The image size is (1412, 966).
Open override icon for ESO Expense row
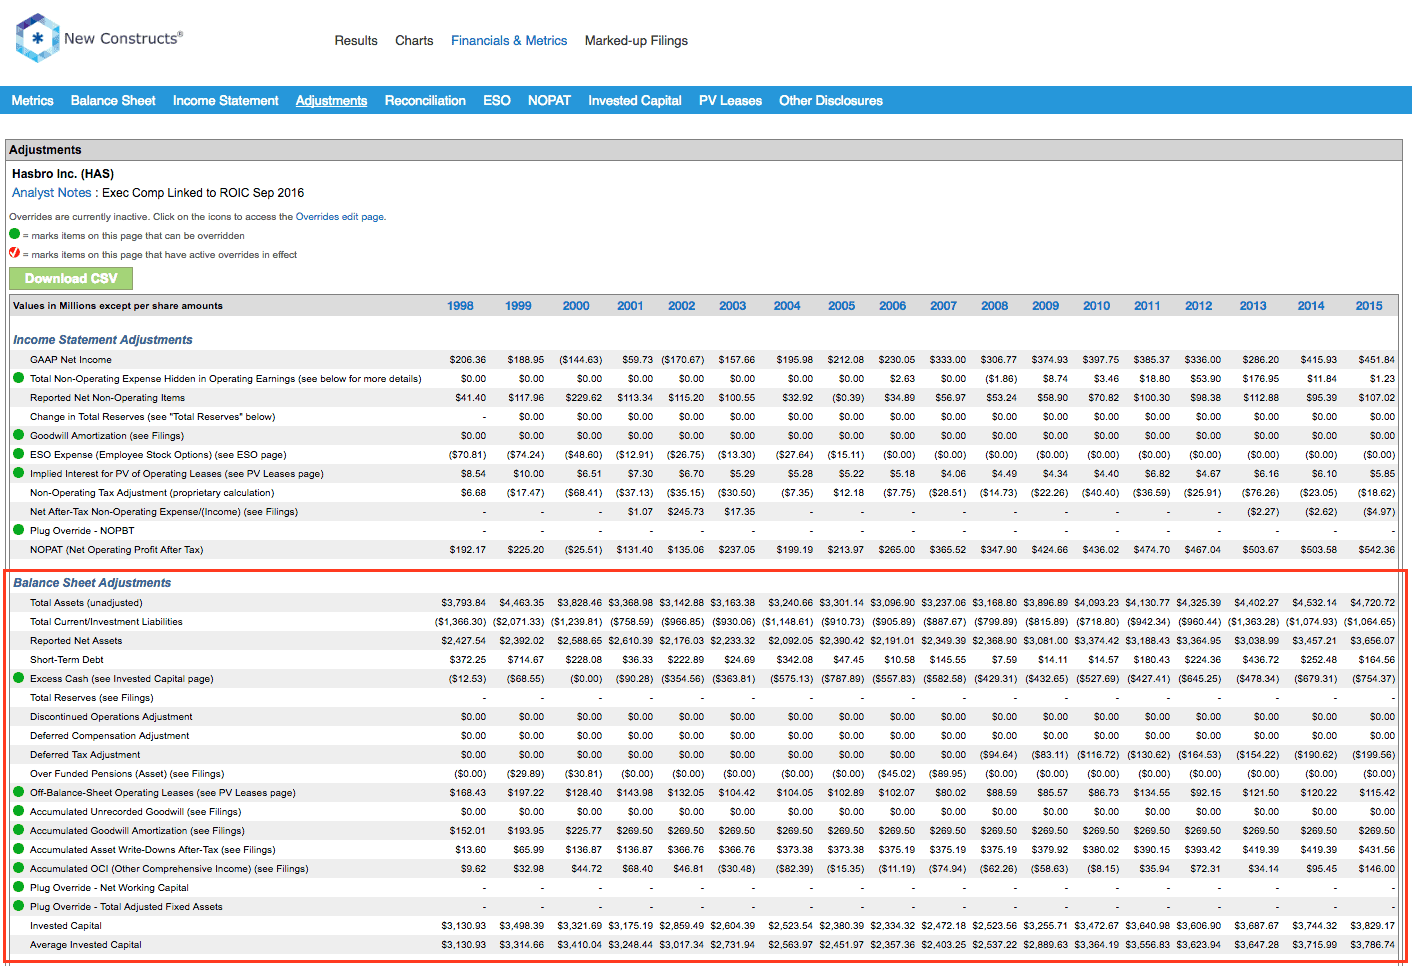pos(18,454)
